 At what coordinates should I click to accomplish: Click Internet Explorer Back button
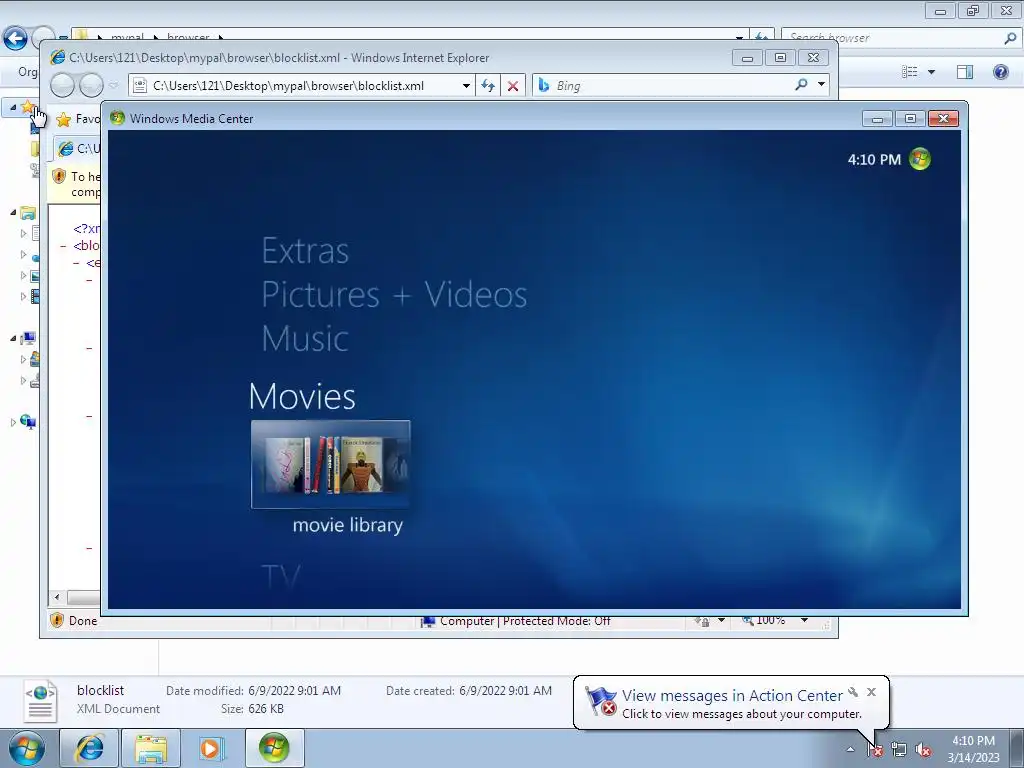click(x=63, y=86)
